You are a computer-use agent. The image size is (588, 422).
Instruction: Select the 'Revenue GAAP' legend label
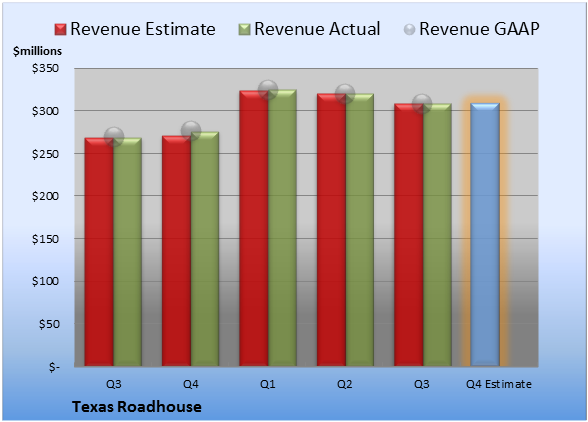[x=479, y=29]
